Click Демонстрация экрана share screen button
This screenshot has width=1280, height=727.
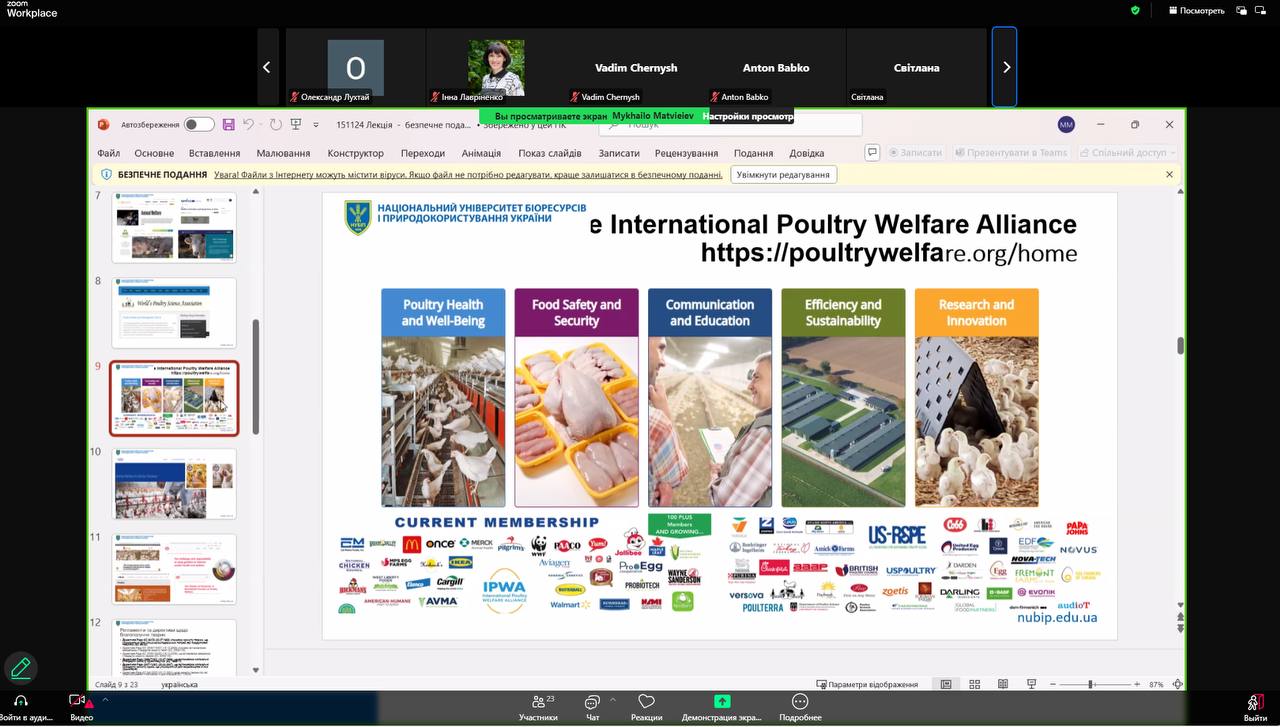pyautogui.click(x=722, y=707)
